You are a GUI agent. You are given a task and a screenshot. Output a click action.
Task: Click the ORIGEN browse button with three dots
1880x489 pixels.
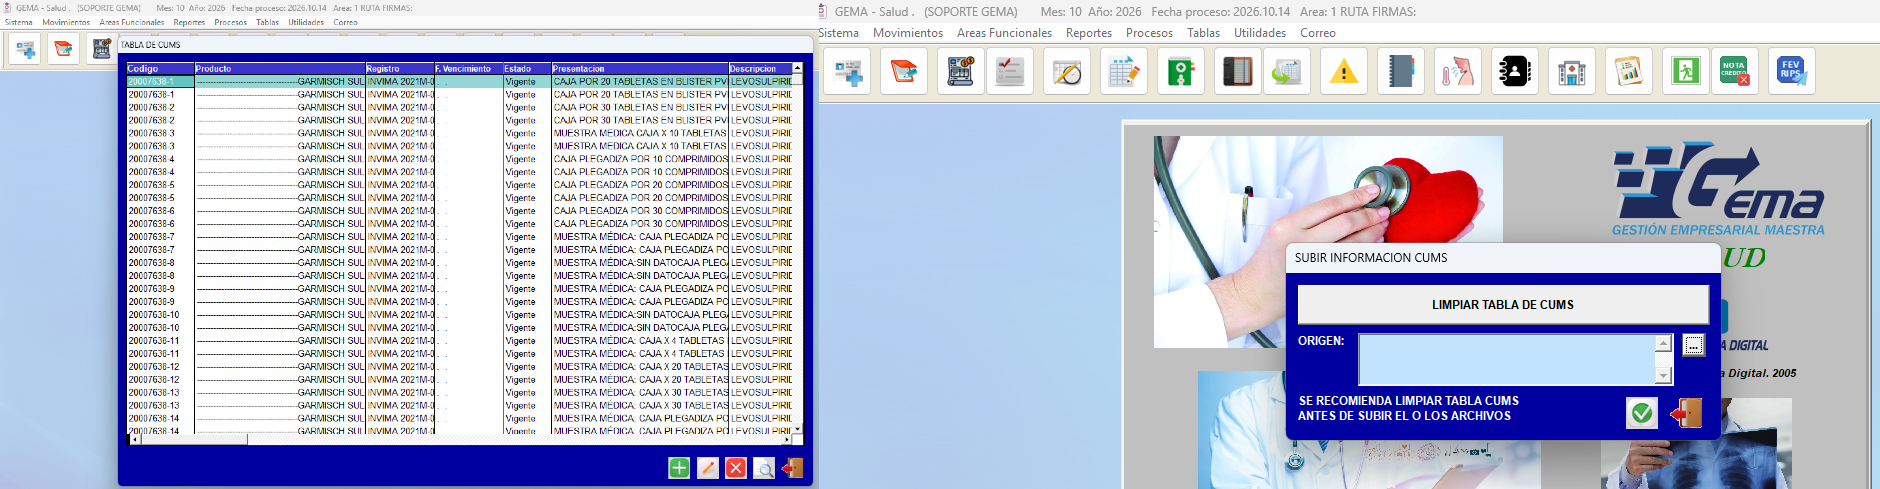(1693, 345)
